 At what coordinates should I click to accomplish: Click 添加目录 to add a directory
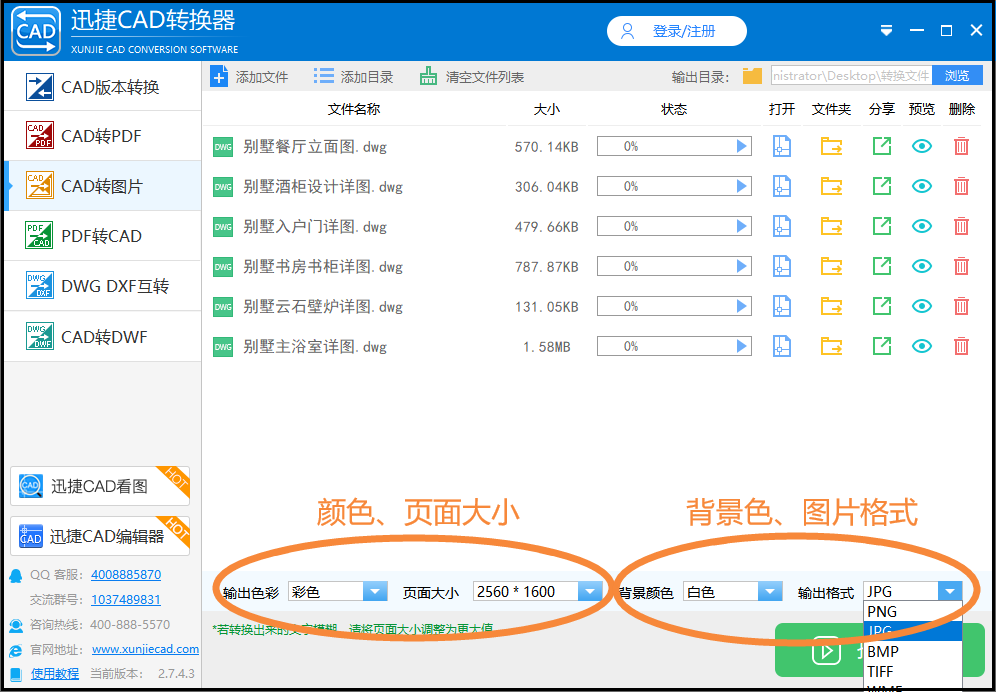354,77
